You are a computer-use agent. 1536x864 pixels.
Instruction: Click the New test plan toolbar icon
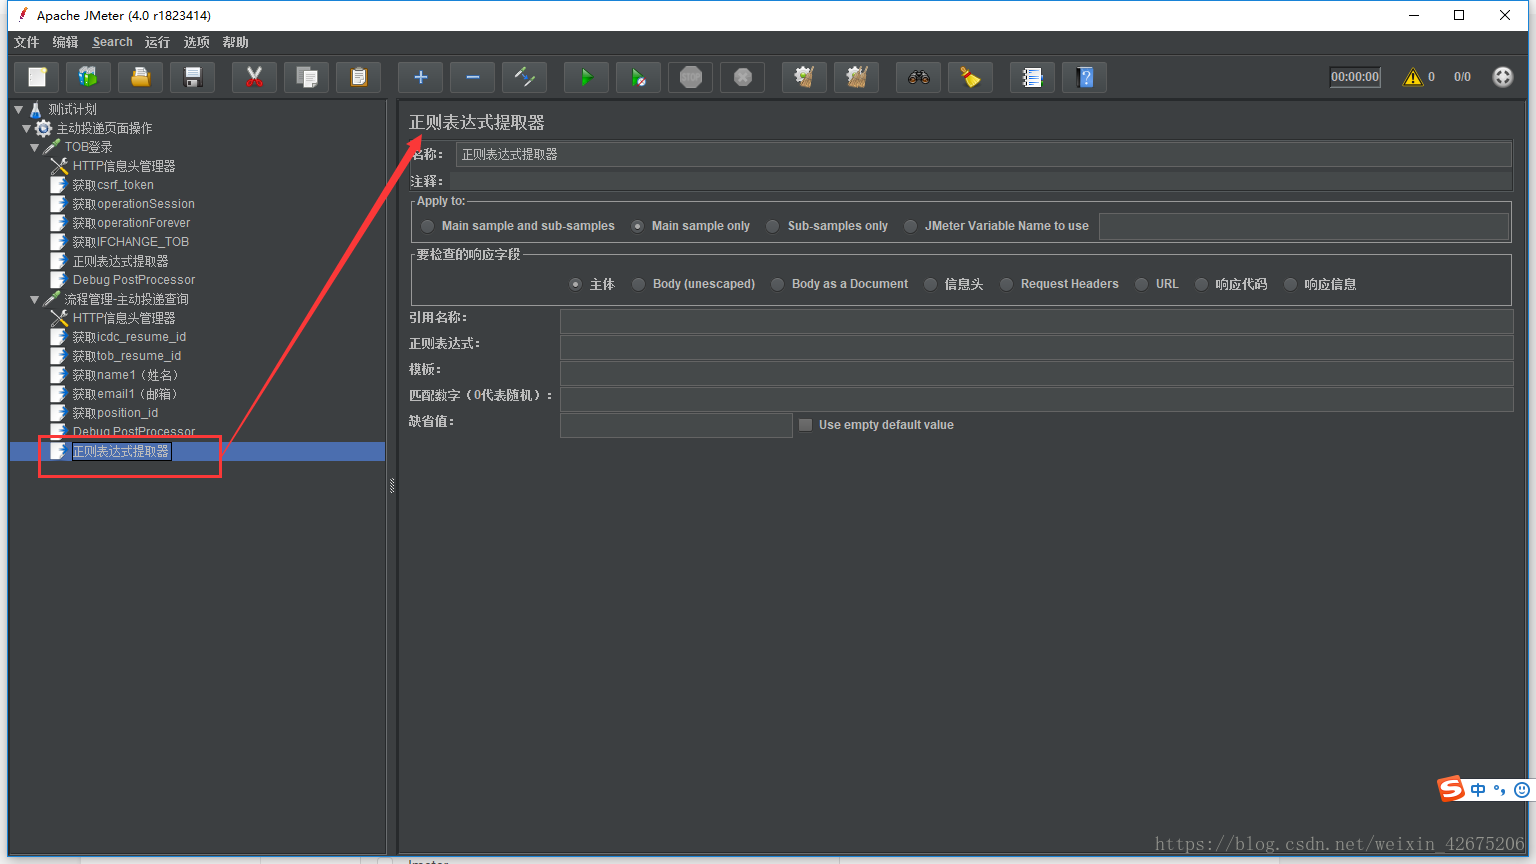tap(37, 77)
